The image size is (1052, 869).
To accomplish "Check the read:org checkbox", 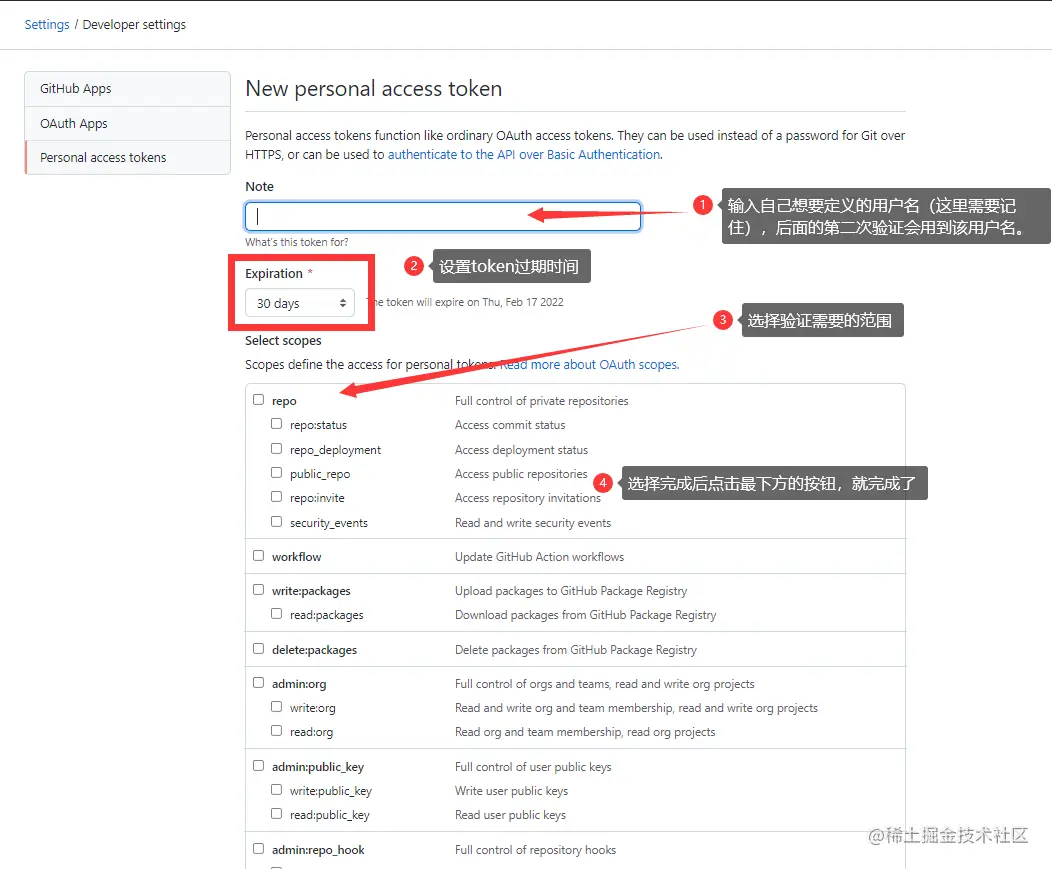I will pos(276,731).
